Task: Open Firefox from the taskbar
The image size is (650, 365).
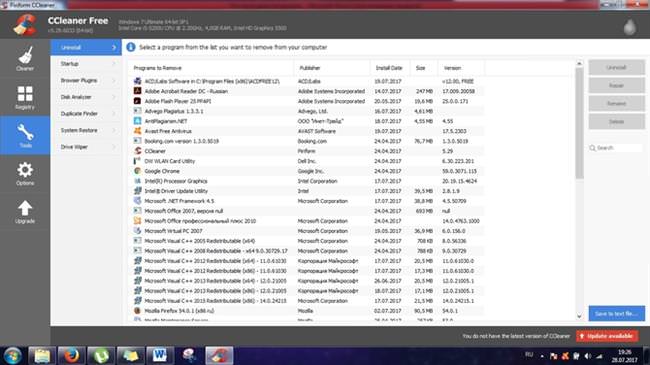Action: [x=71, y=355]
